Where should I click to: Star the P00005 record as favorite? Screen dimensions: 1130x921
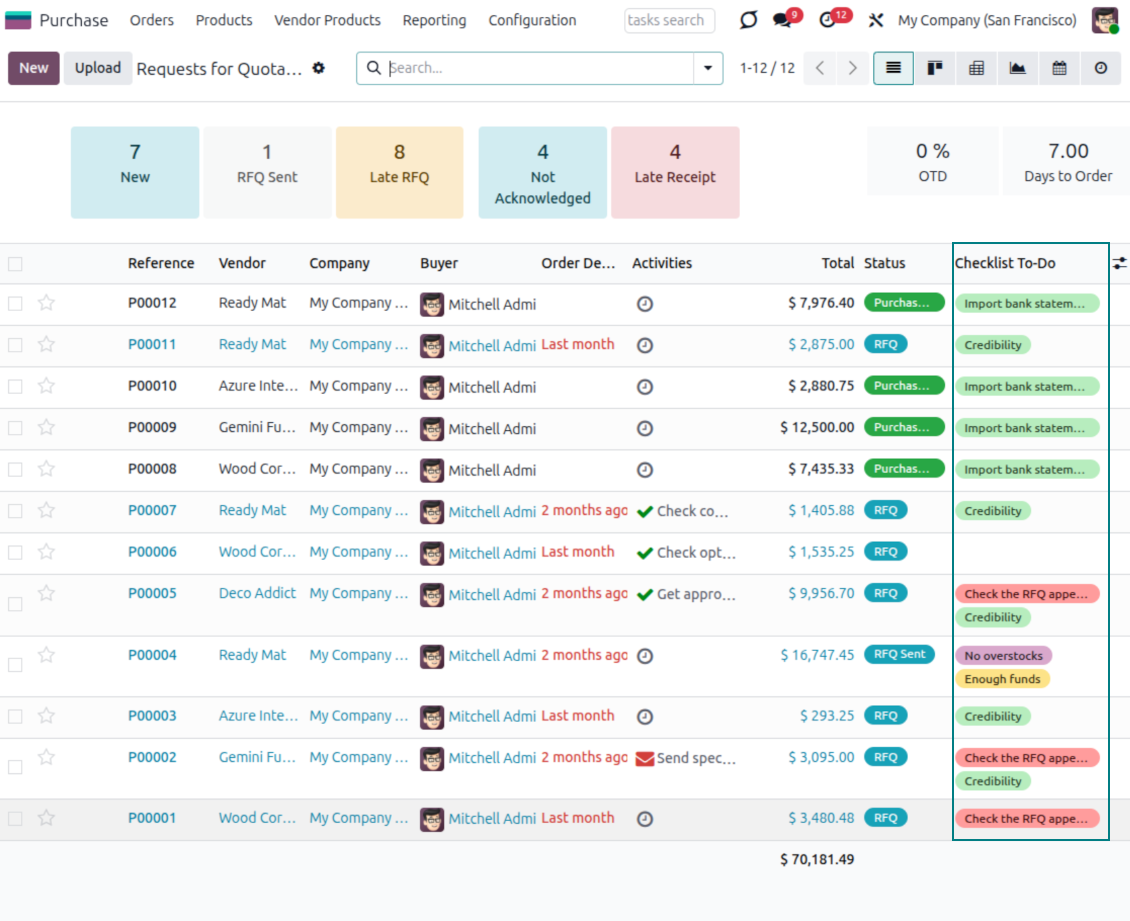point(46,593)
